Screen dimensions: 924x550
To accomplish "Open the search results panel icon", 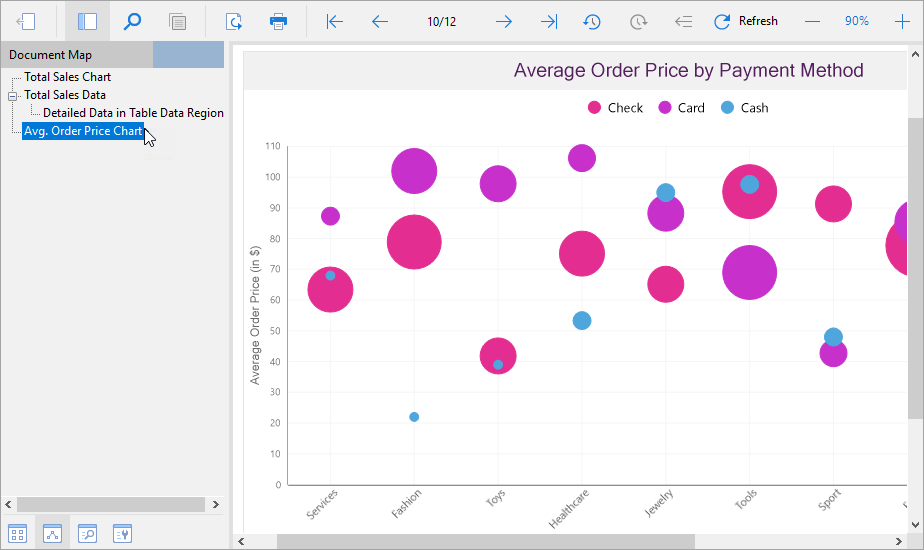I will click(87, 533).
